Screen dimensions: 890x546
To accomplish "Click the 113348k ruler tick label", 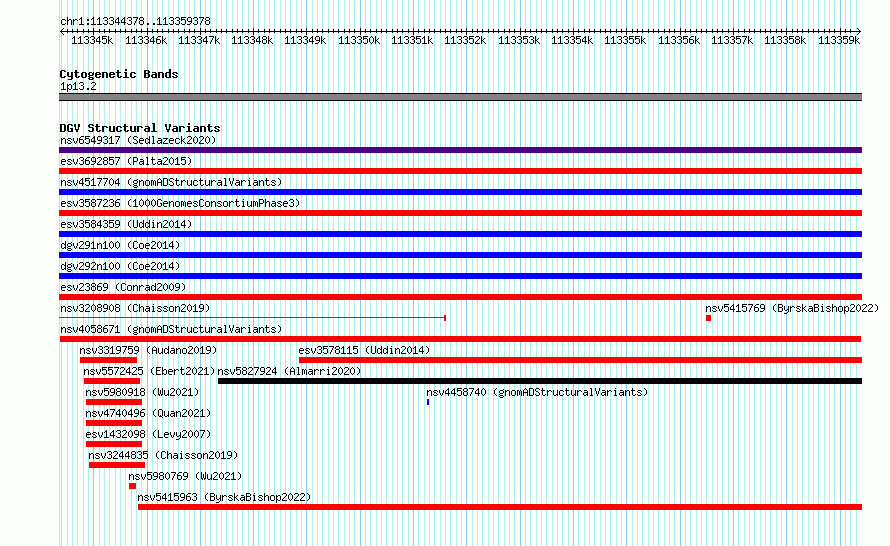I will point(252,41).
